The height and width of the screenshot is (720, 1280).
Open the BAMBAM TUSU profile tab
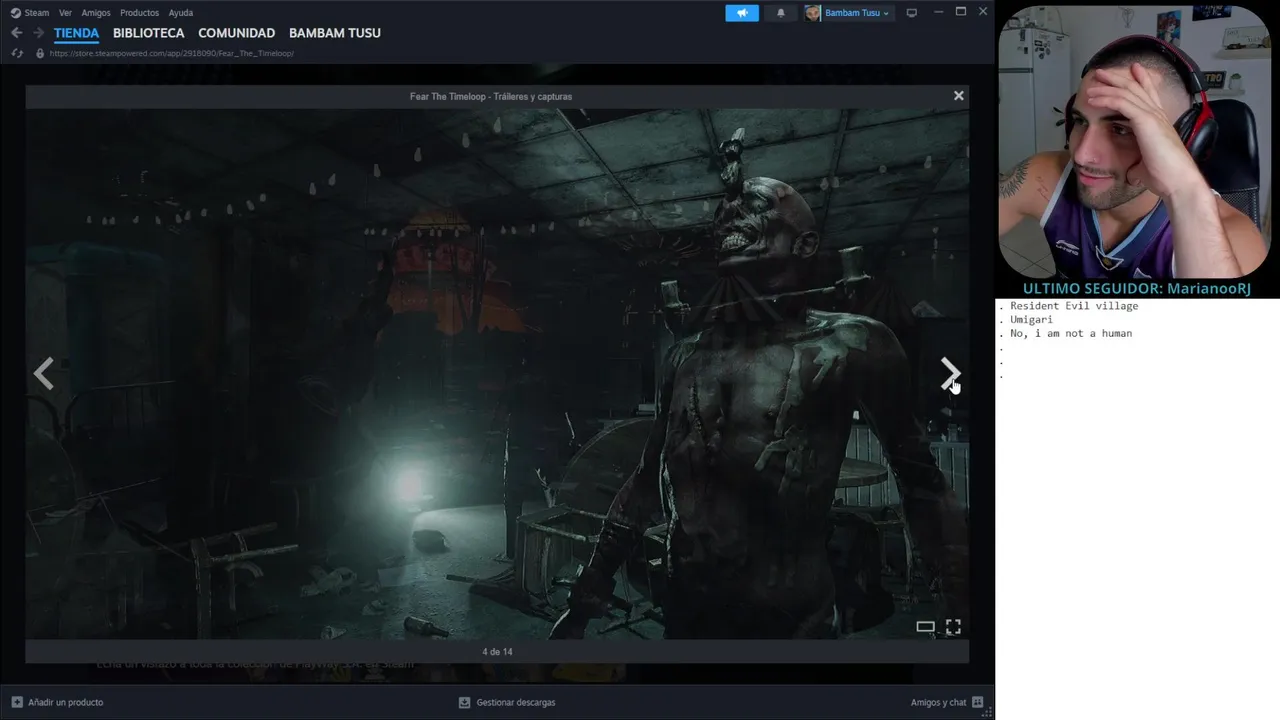(334, 33)
